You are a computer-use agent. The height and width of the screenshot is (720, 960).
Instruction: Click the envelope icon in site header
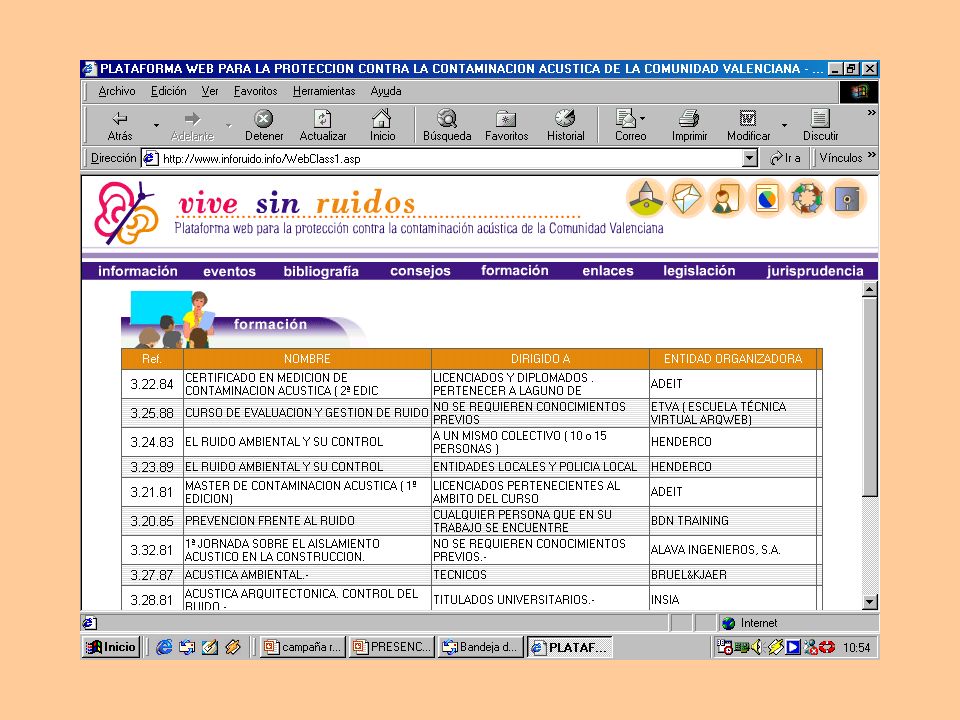[x=686, y=198]
